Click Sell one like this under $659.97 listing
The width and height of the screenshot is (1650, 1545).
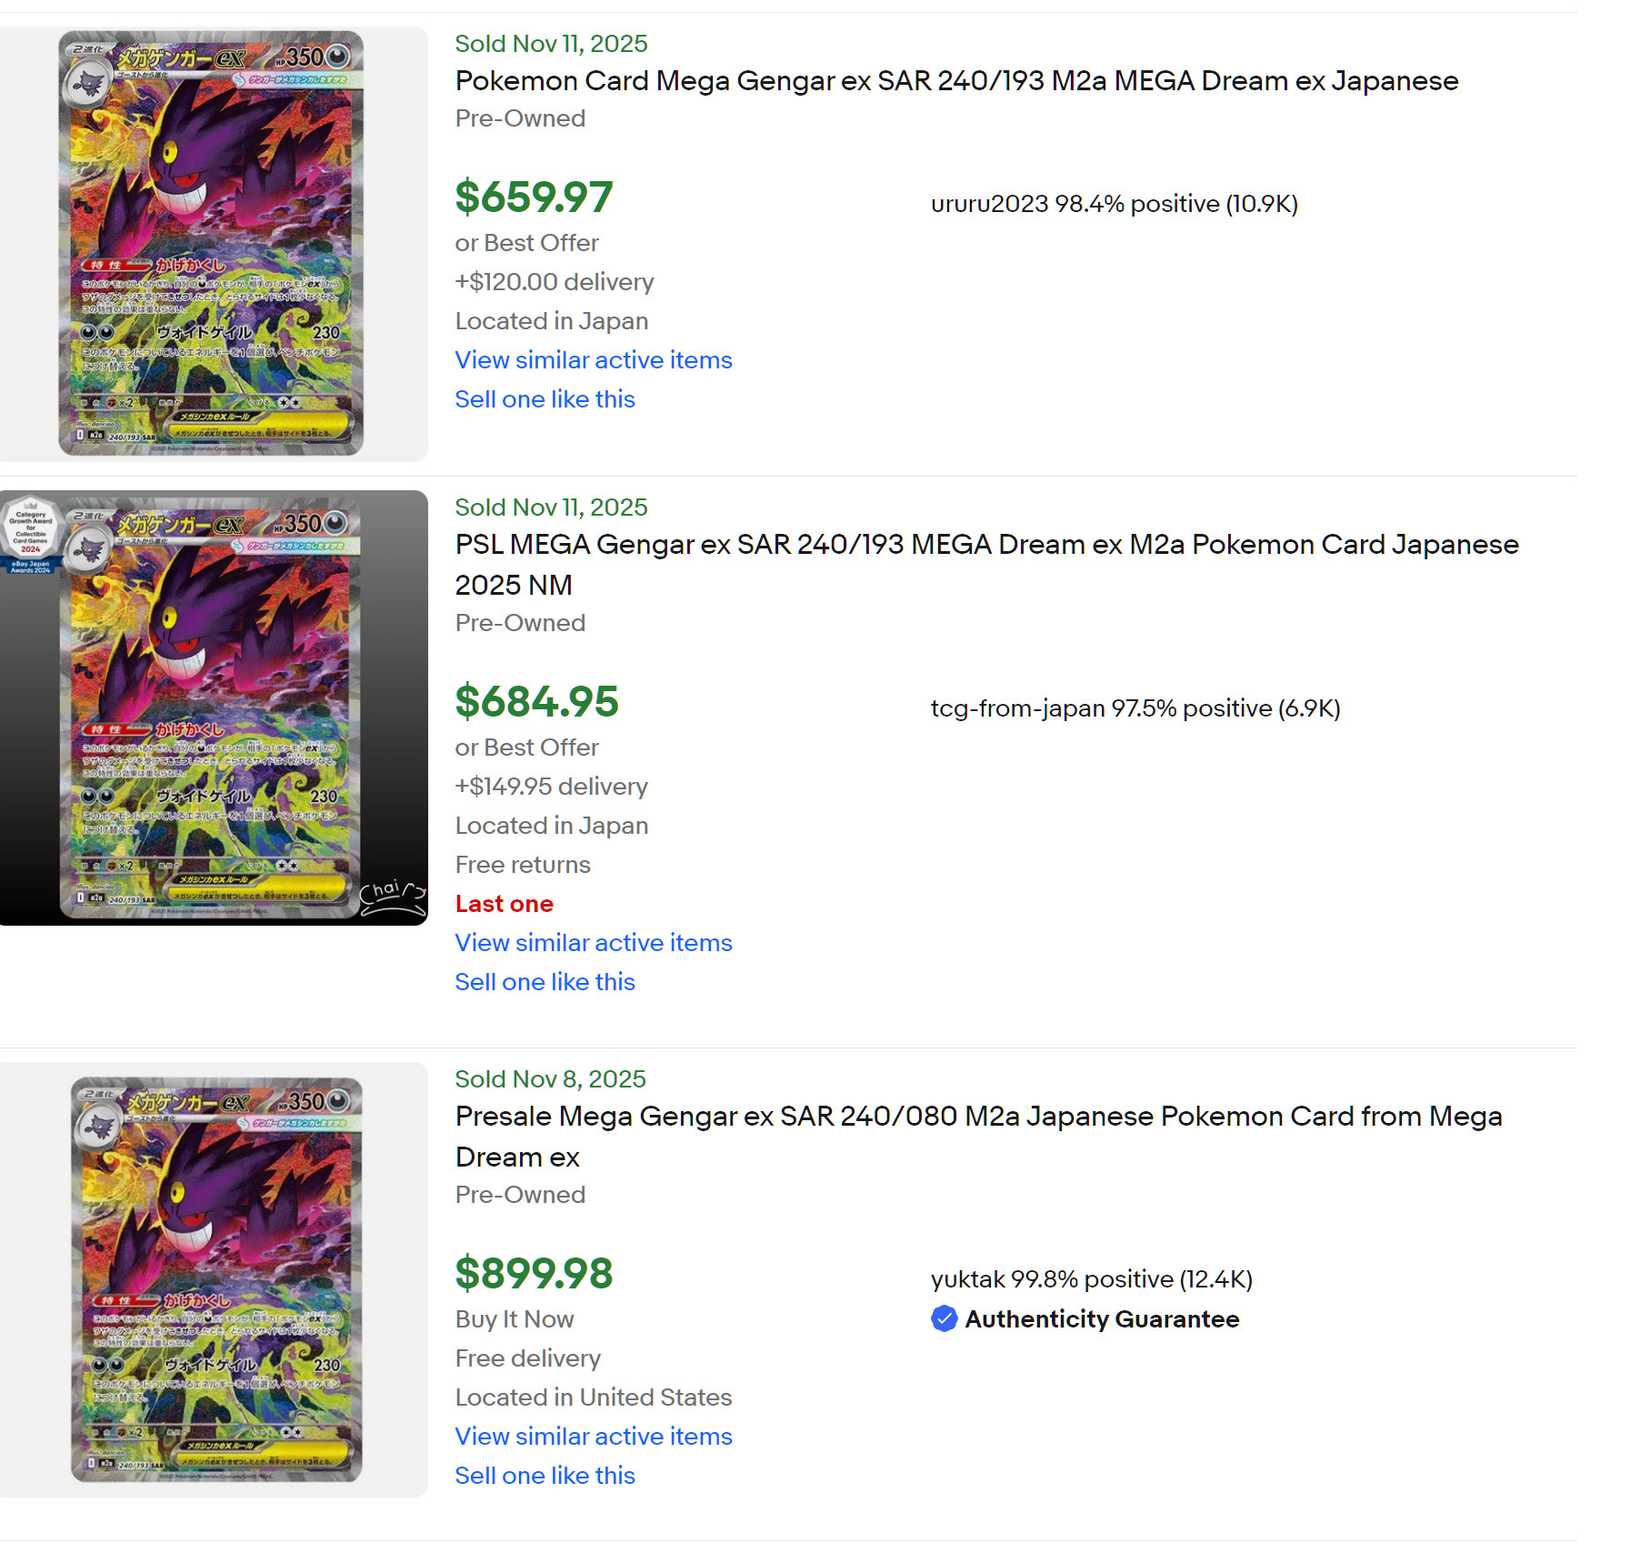tap(544, 400)
